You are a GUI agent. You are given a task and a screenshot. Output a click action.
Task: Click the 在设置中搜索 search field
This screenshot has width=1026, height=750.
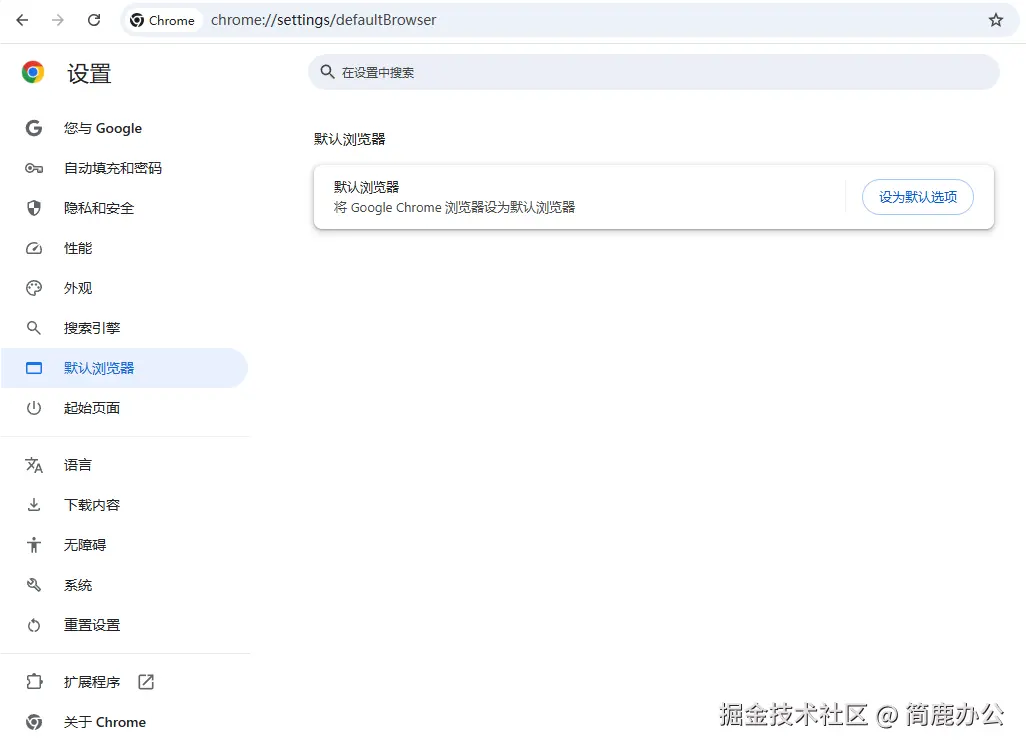[655, 71]
